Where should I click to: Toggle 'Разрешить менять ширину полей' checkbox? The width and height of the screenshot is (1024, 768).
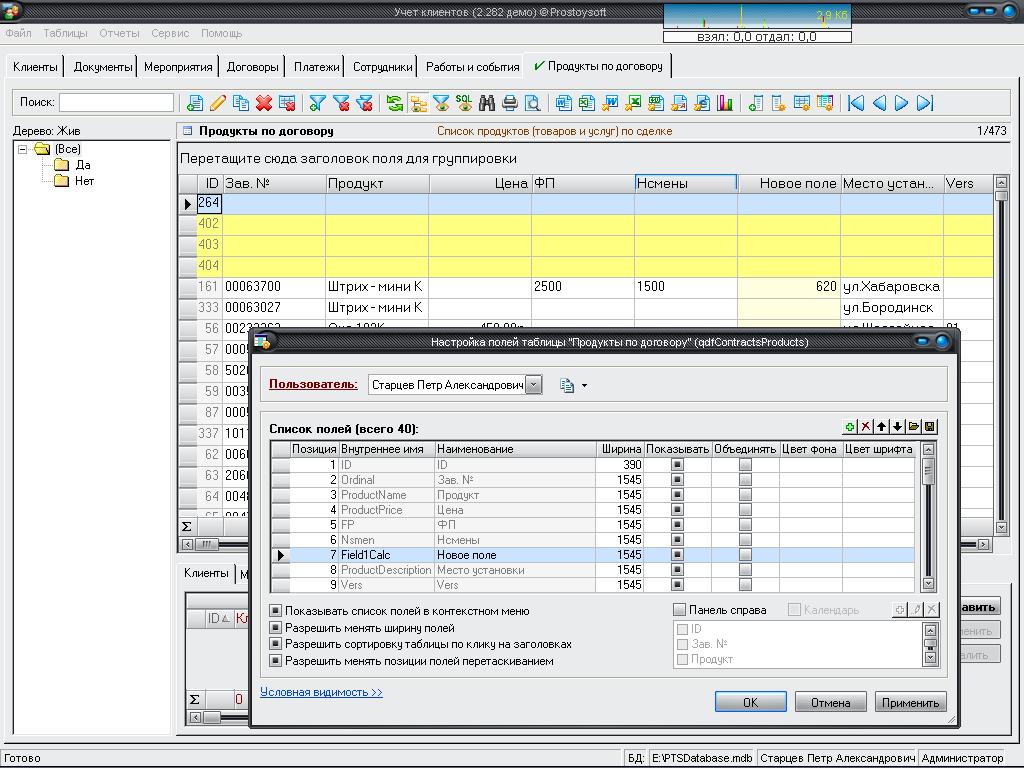click(276, 628)
